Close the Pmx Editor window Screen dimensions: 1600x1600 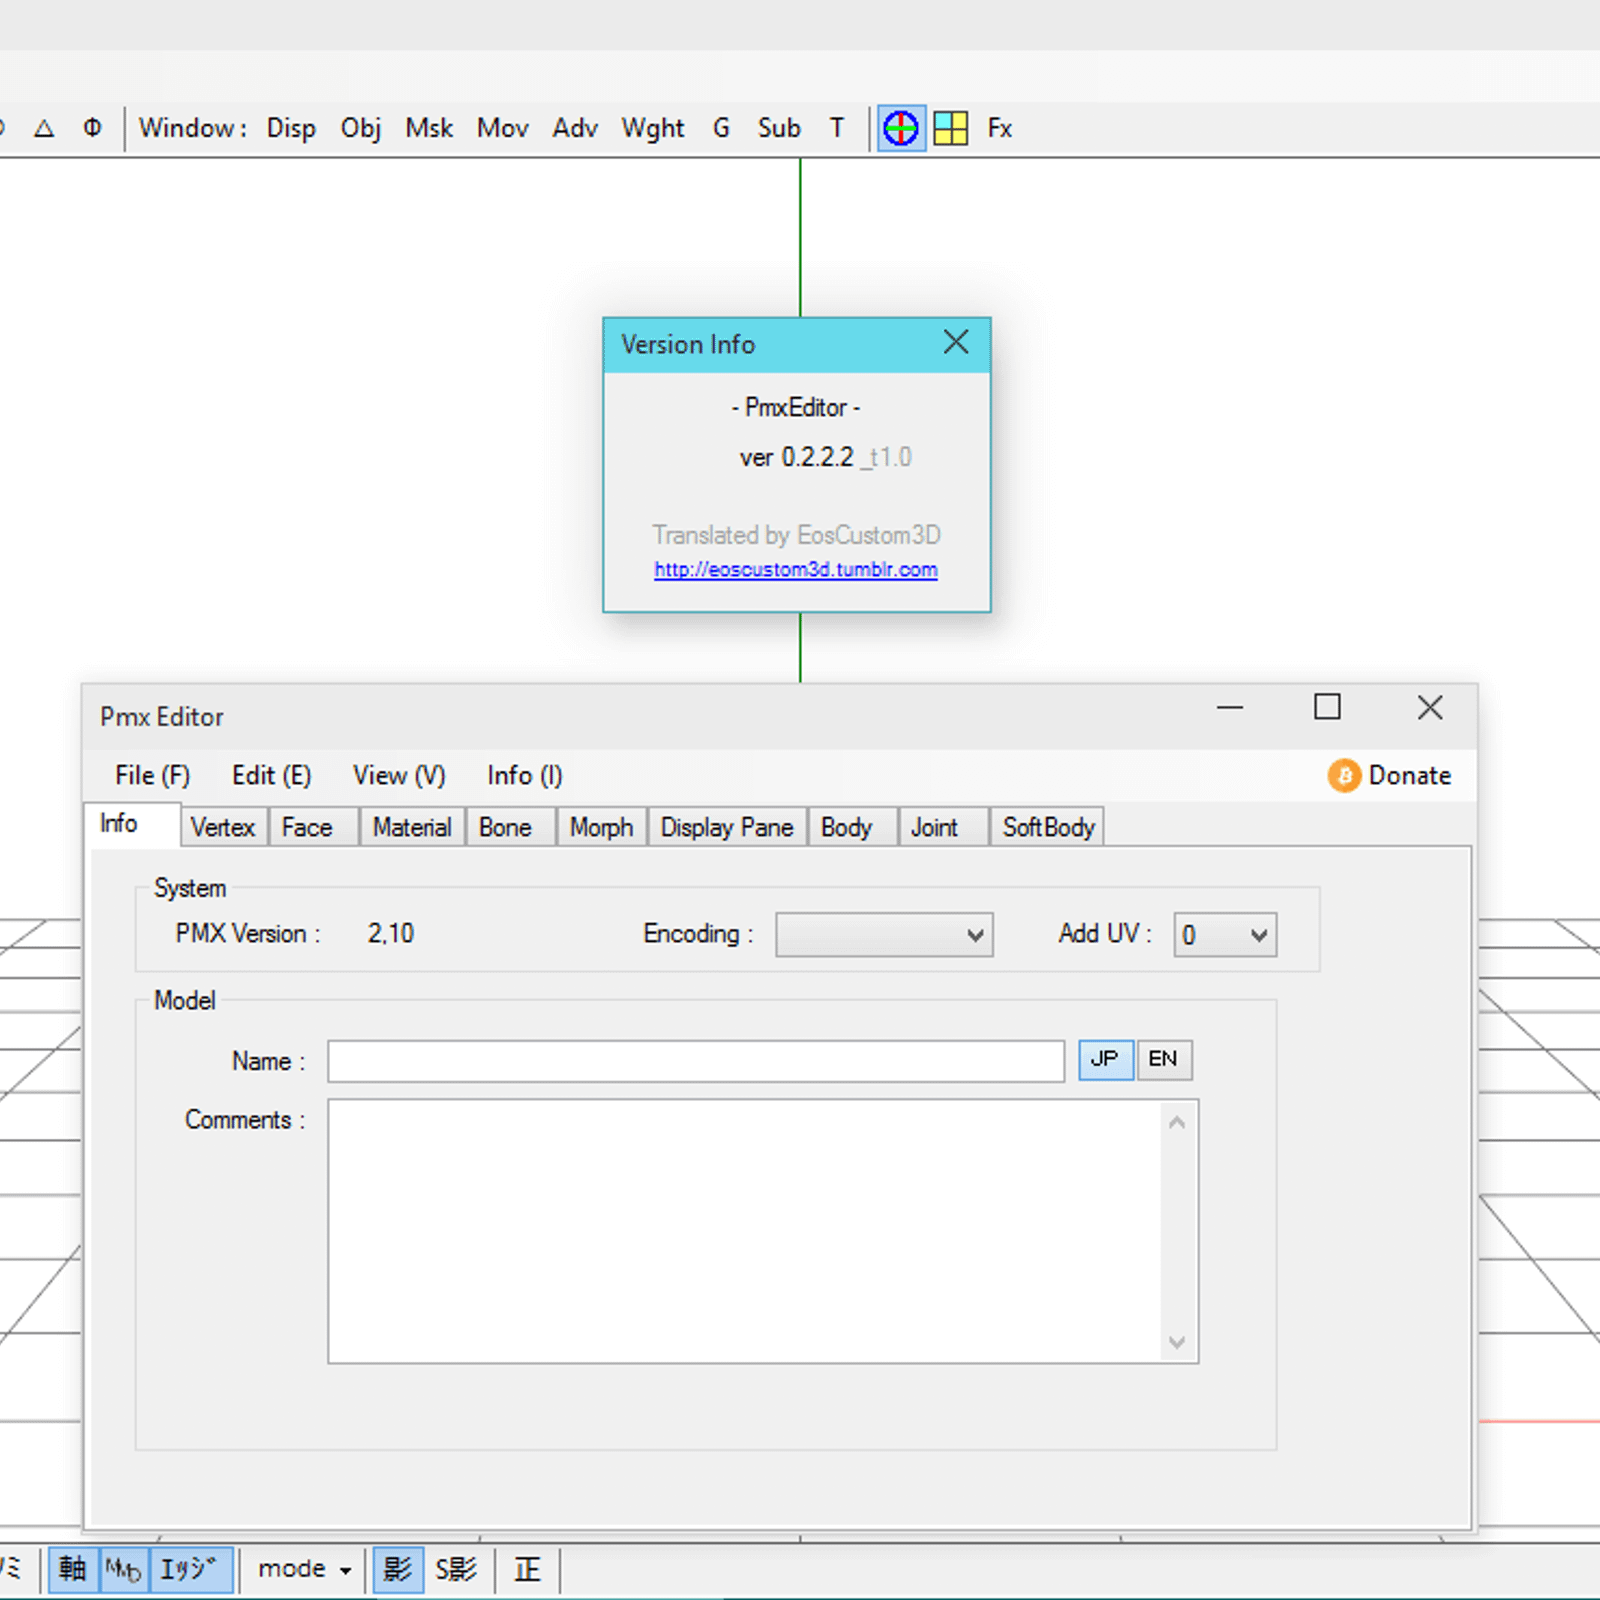(x=1430, y=708)
